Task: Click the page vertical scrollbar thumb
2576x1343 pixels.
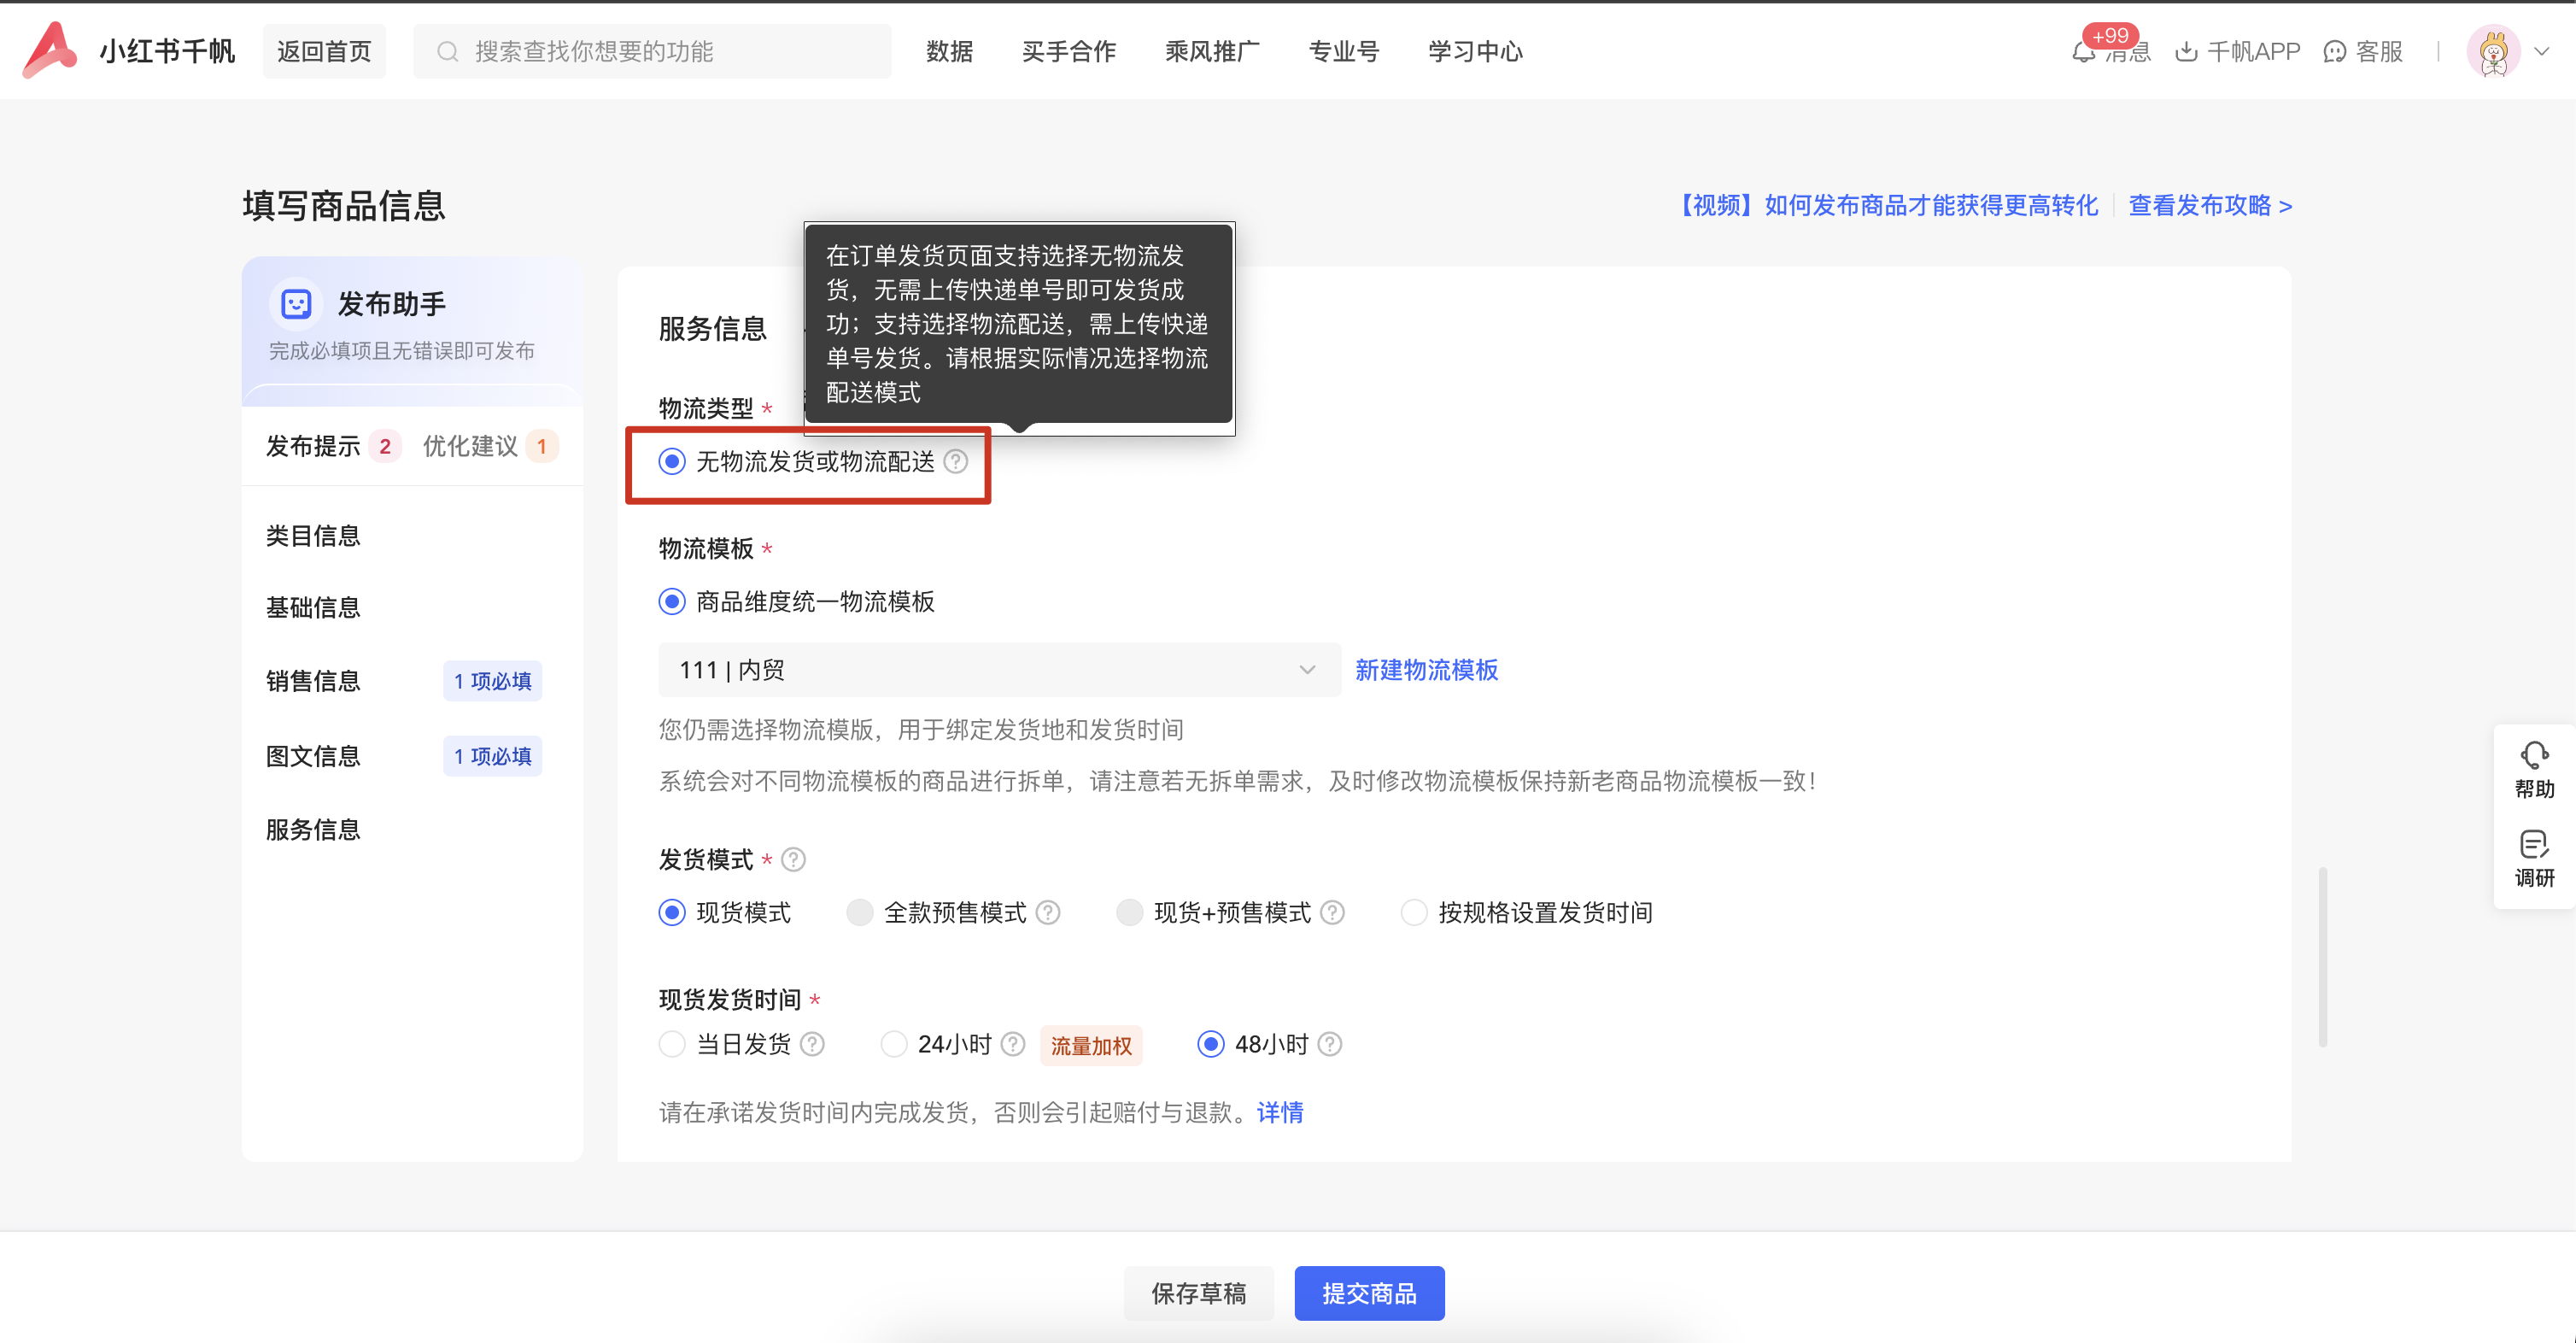Action: [x=2322, y=957]
